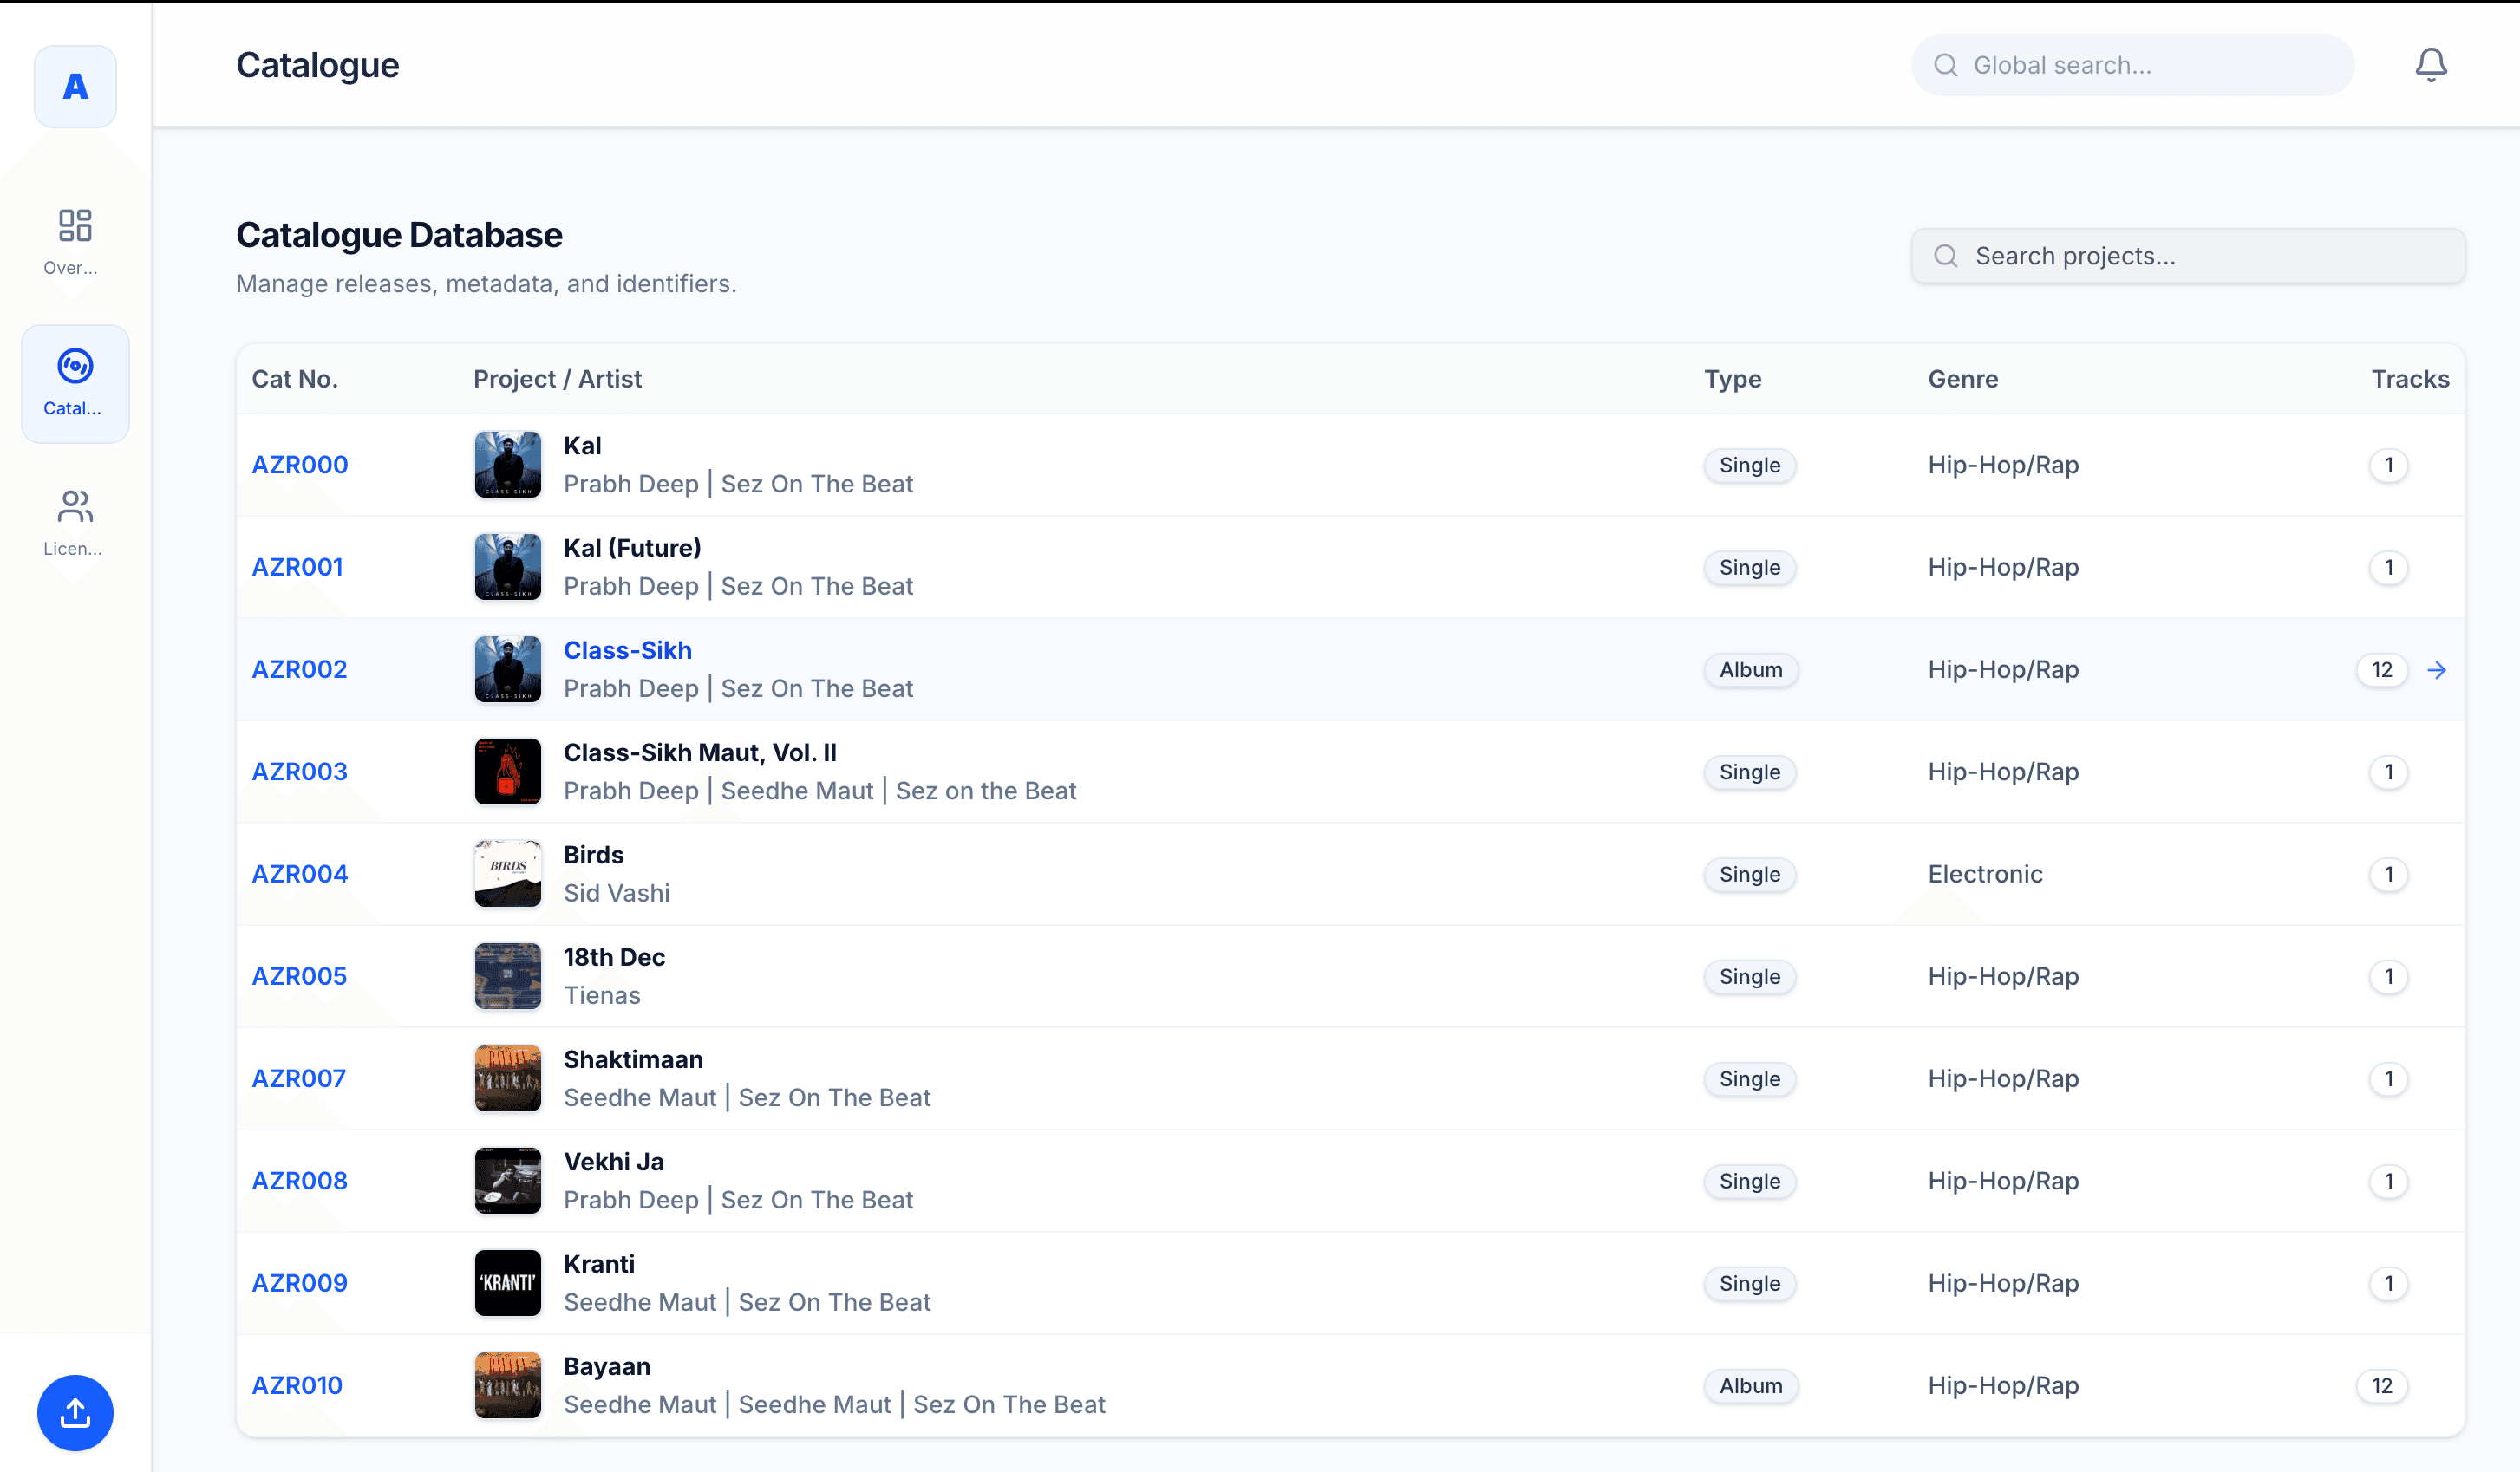Click the 'A' workspace logo
This screenshot has height=1472, width=2520.
pyautogui.click(x=75, y=87)
